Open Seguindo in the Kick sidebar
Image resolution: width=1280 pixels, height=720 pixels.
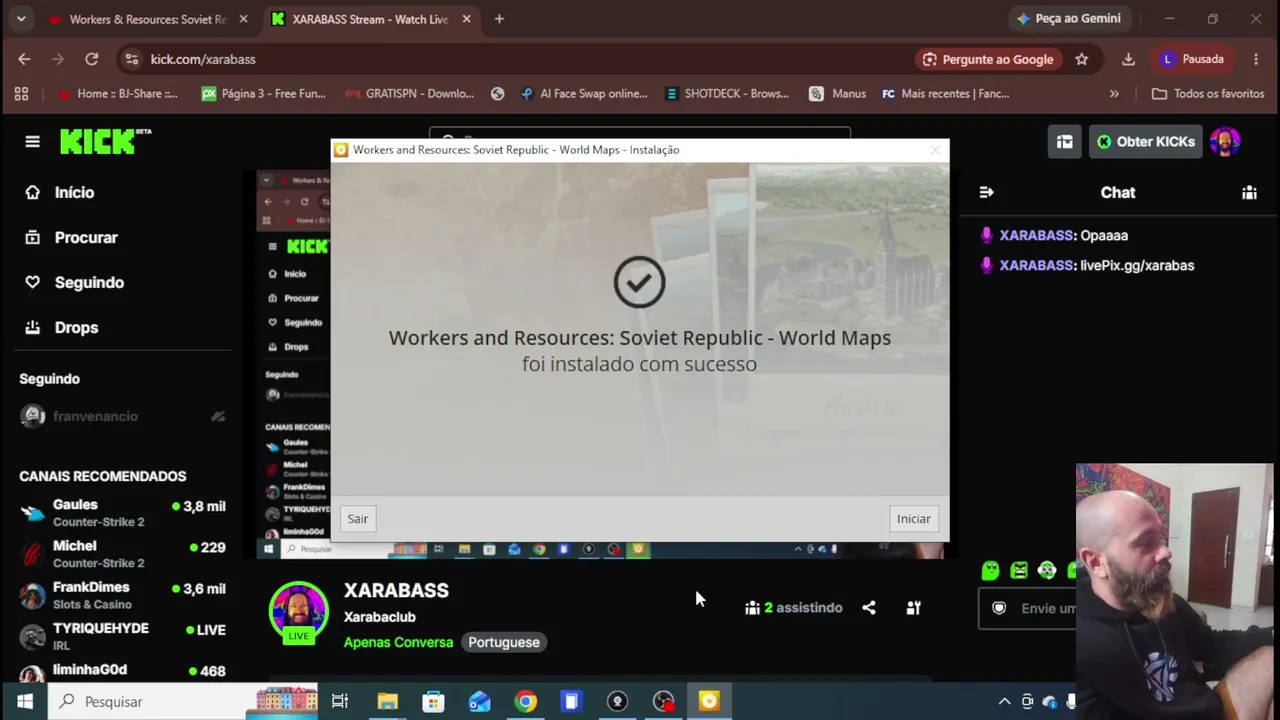75,282
